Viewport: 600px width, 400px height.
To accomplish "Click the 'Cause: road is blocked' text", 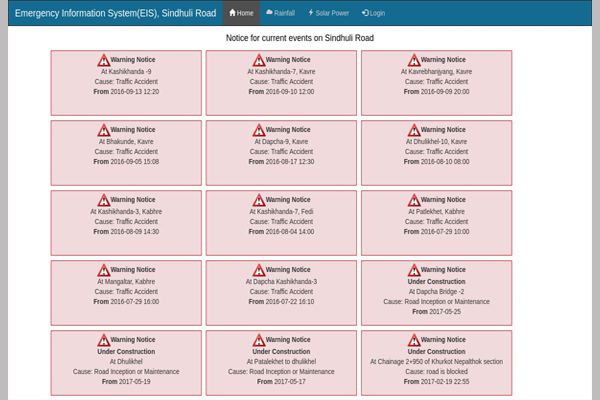I will [x=436, y=372].
